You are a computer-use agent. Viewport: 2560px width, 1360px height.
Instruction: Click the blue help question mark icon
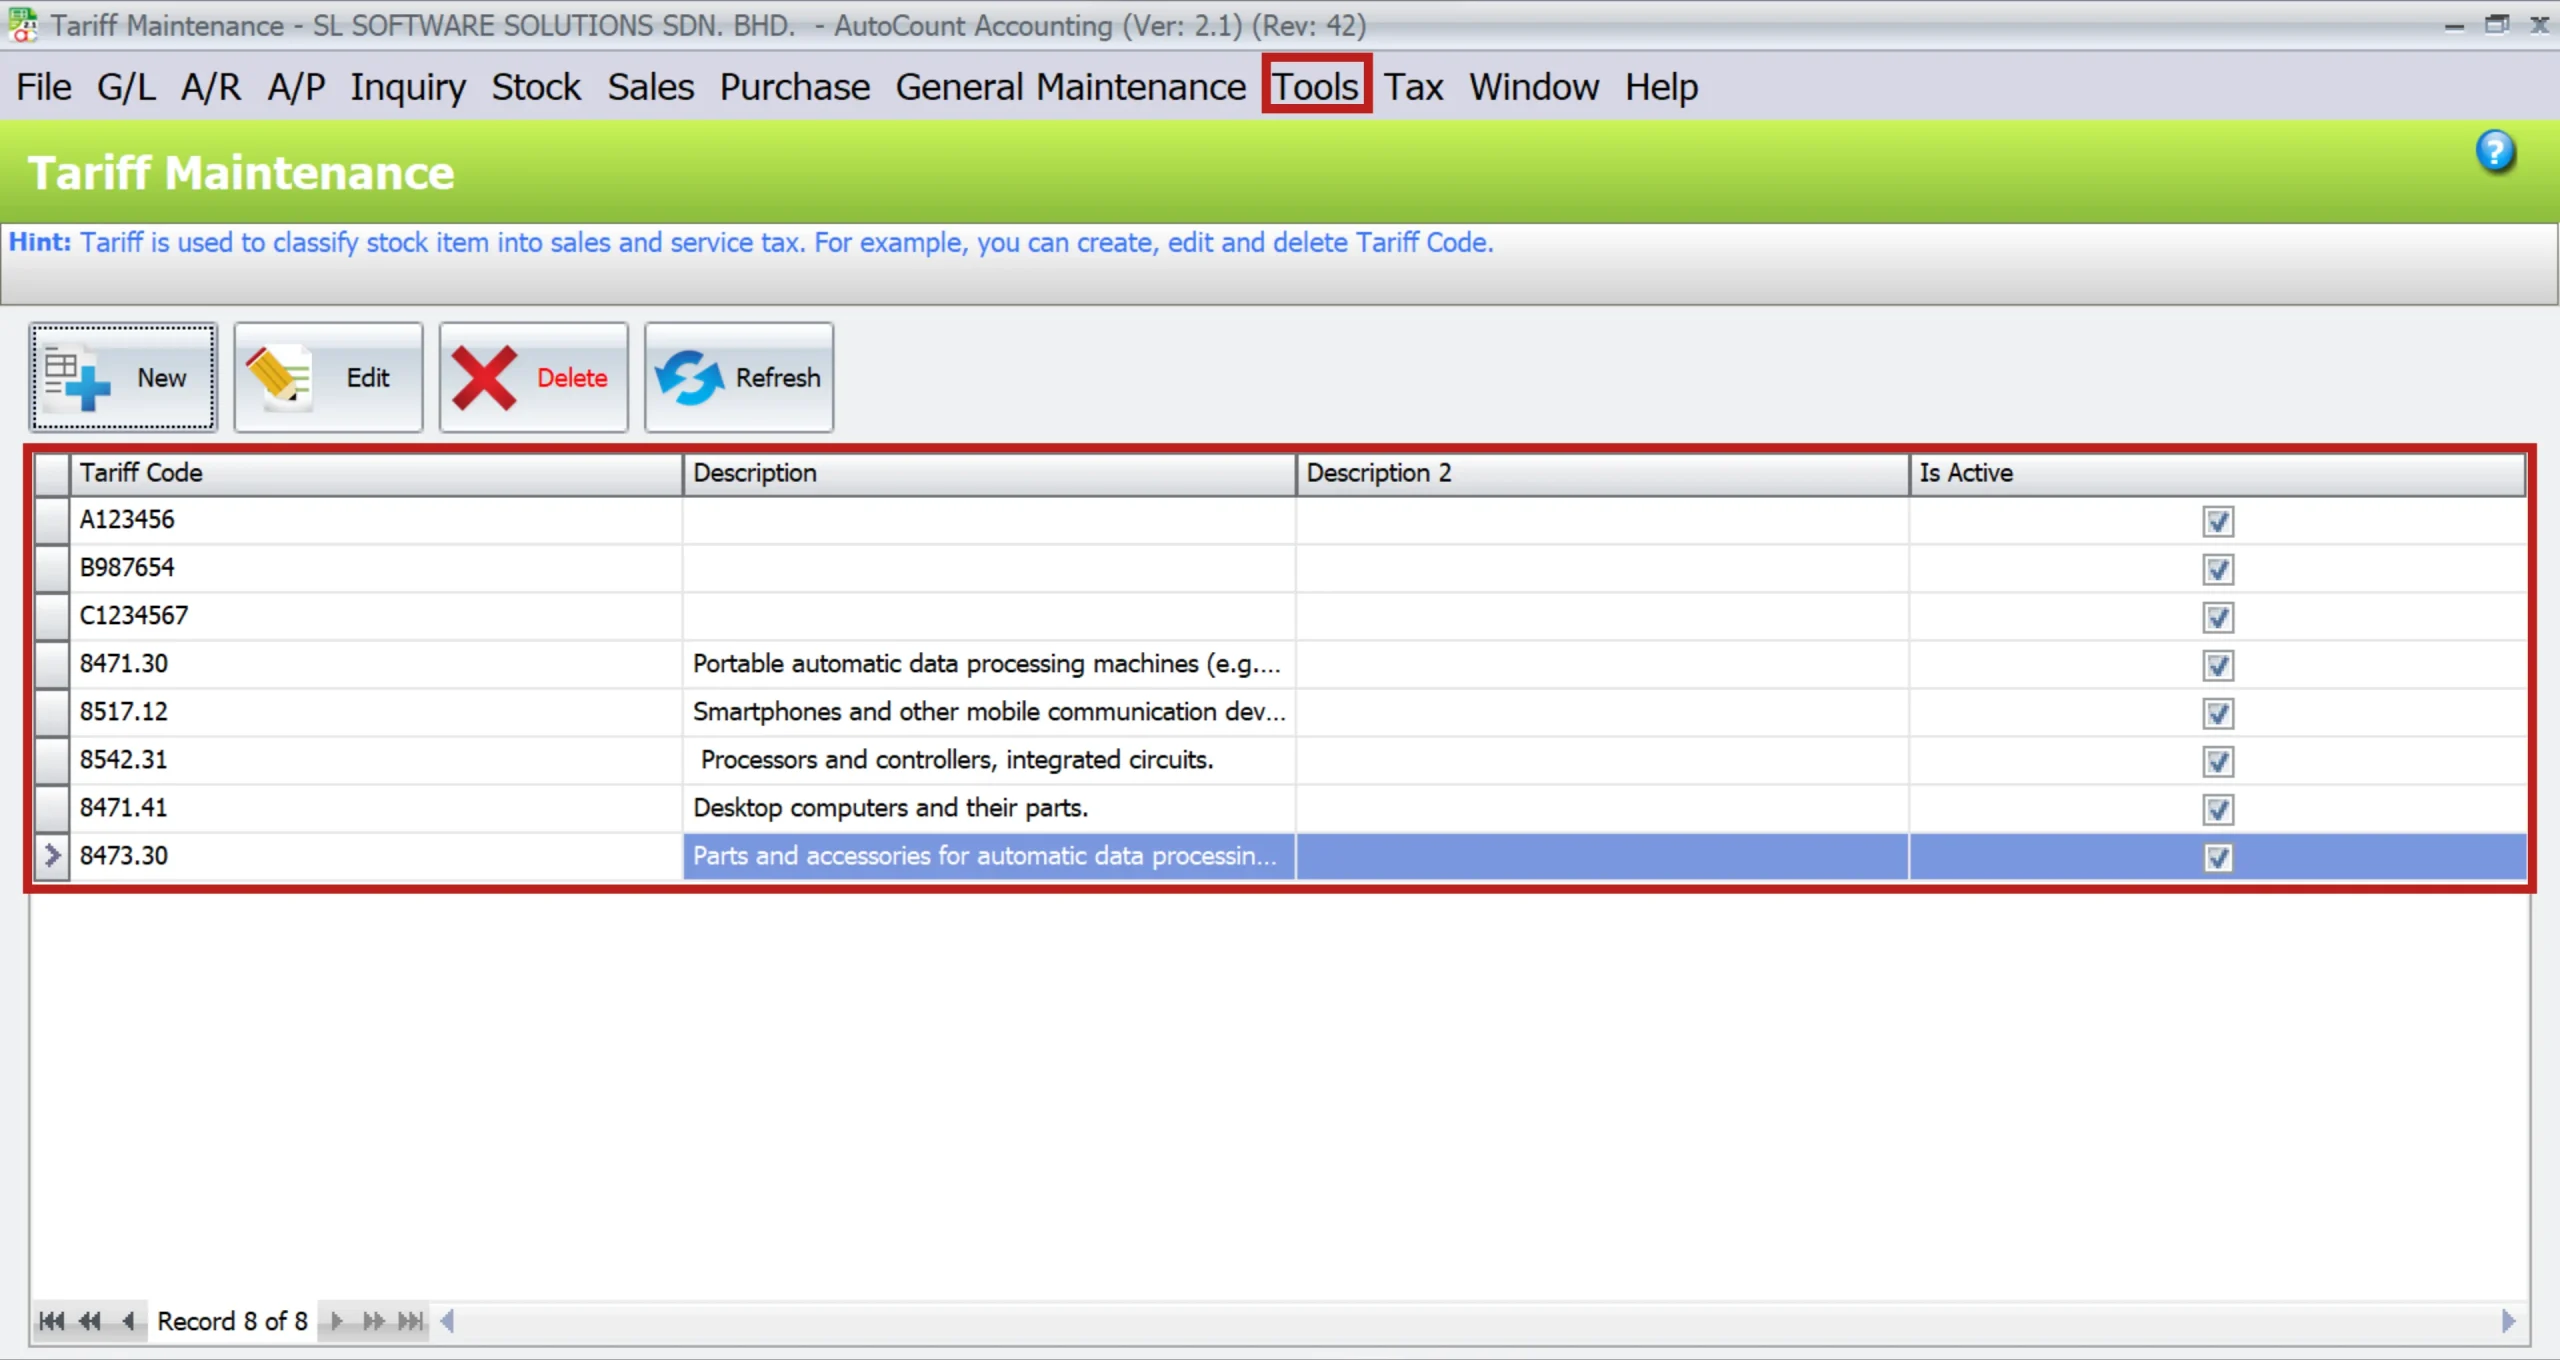[2495, 152]
